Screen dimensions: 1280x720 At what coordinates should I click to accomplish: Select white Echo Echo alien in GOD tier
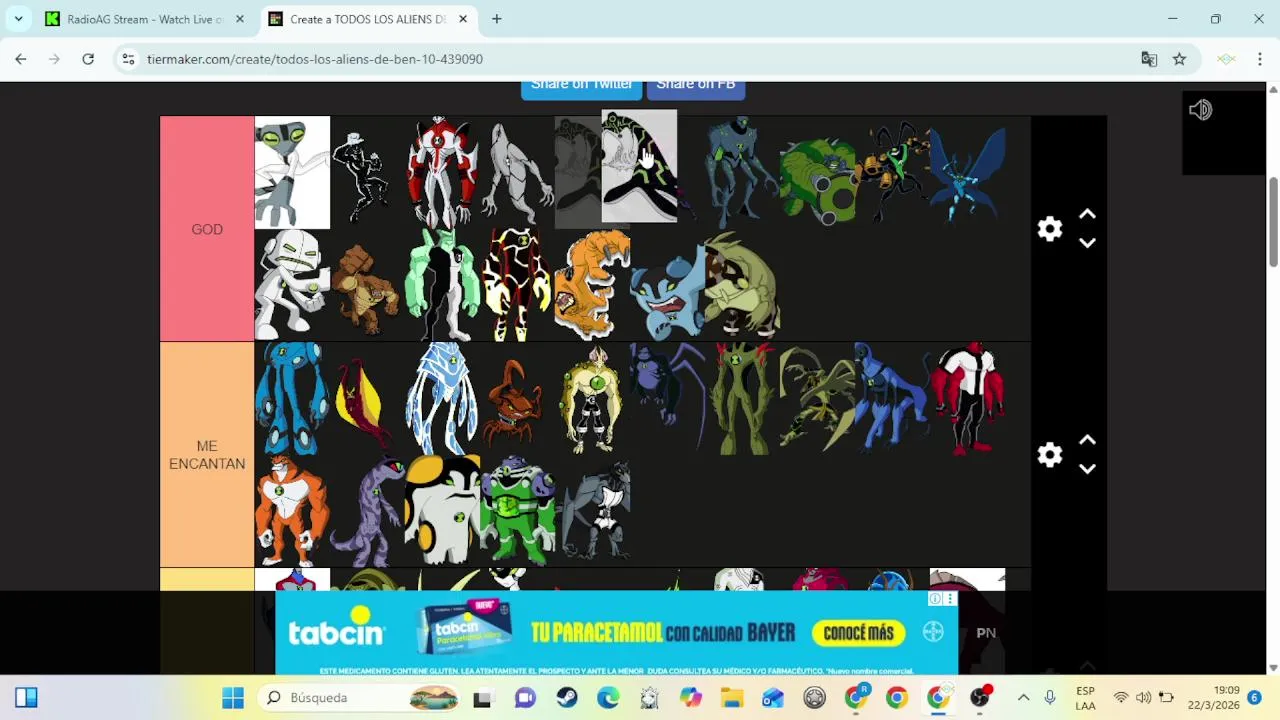point(292,285)
